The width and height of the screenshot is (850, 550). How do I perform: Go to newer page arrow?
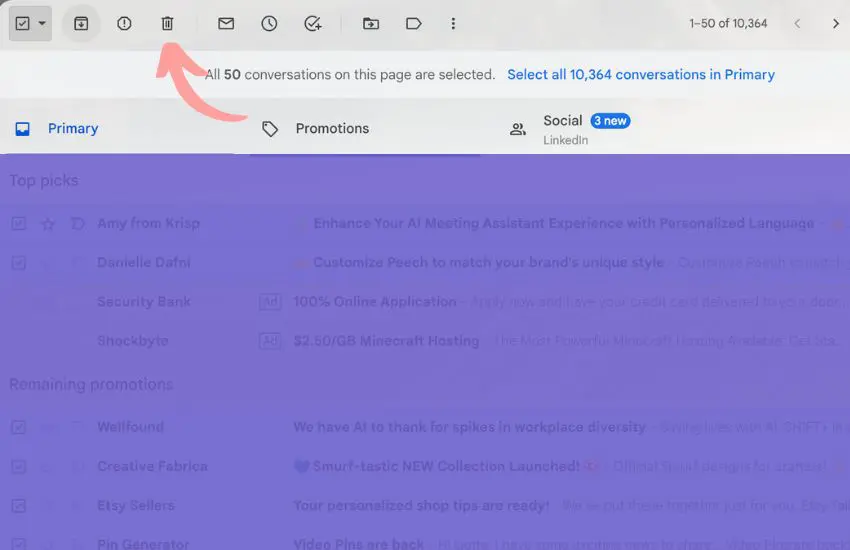[x=797, y=23]
